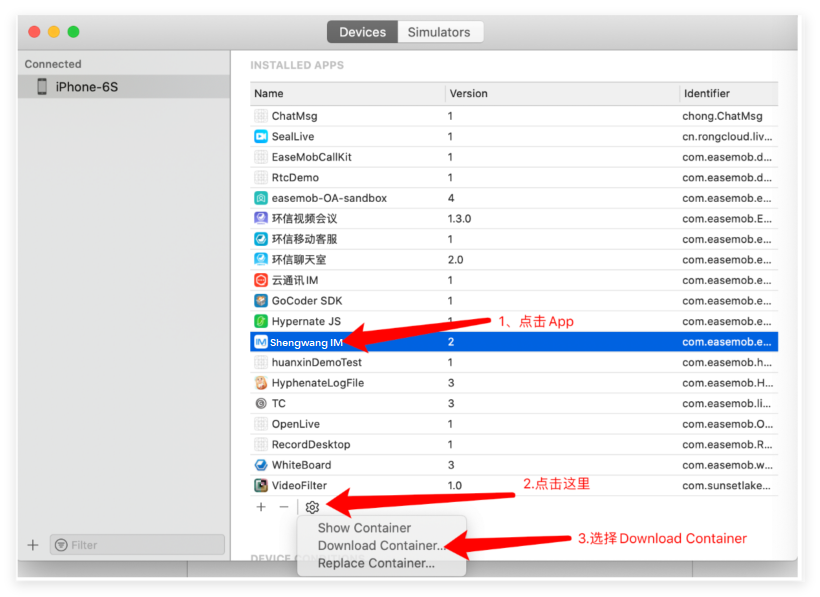Screen dimensions: 820x597
Task: Click the huanxinDemoTest placeholder app icon
Action: [260, 362]
